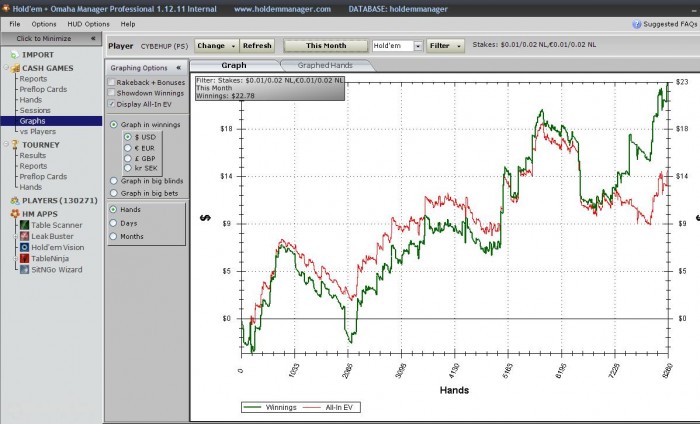Open Table Scanner app icon
Image resolution: width=700 pixels, height=424 pixels.
[x=25, y=225]
